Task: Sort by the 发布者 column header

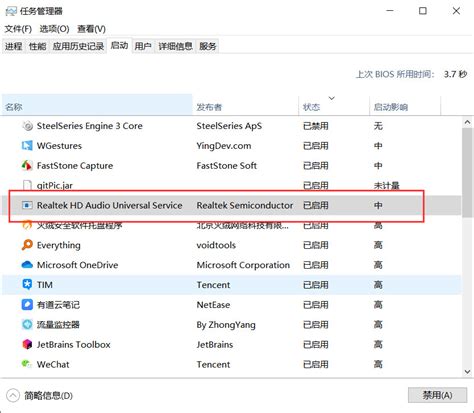Action: [245, 105]
